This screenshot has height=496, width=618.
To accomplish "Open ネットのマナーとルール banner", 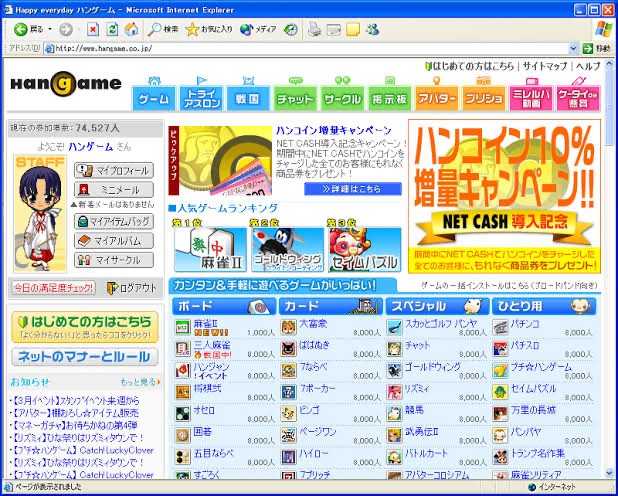I will pos(85,357).
